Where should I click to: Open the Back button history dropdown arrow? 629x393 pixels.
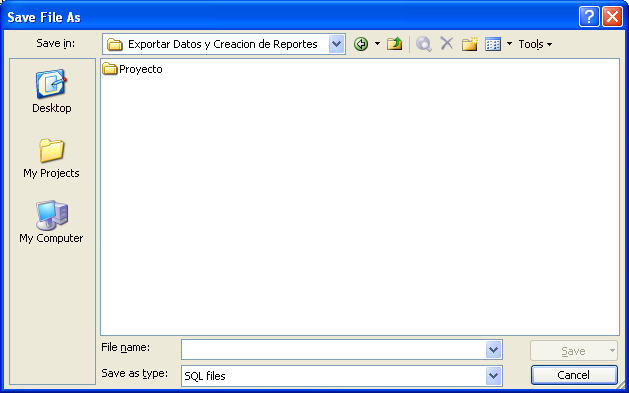pos(377,44)
